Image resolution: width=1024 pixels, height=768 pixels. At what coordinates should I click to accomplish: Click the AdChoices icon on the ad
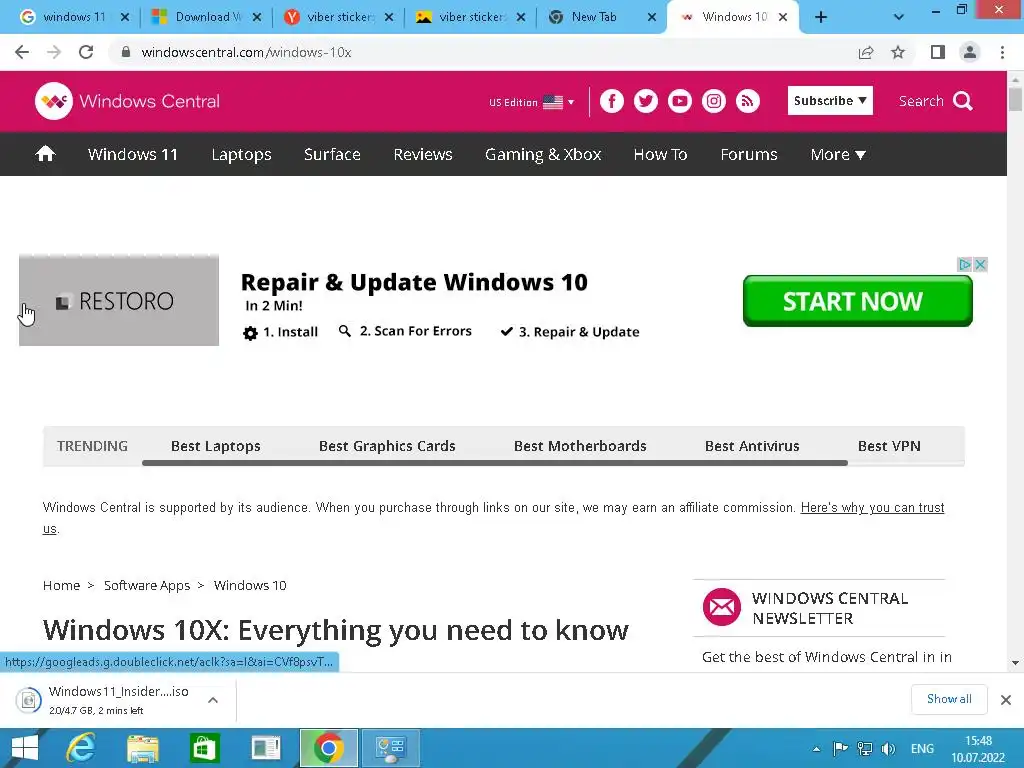(965, 264)
